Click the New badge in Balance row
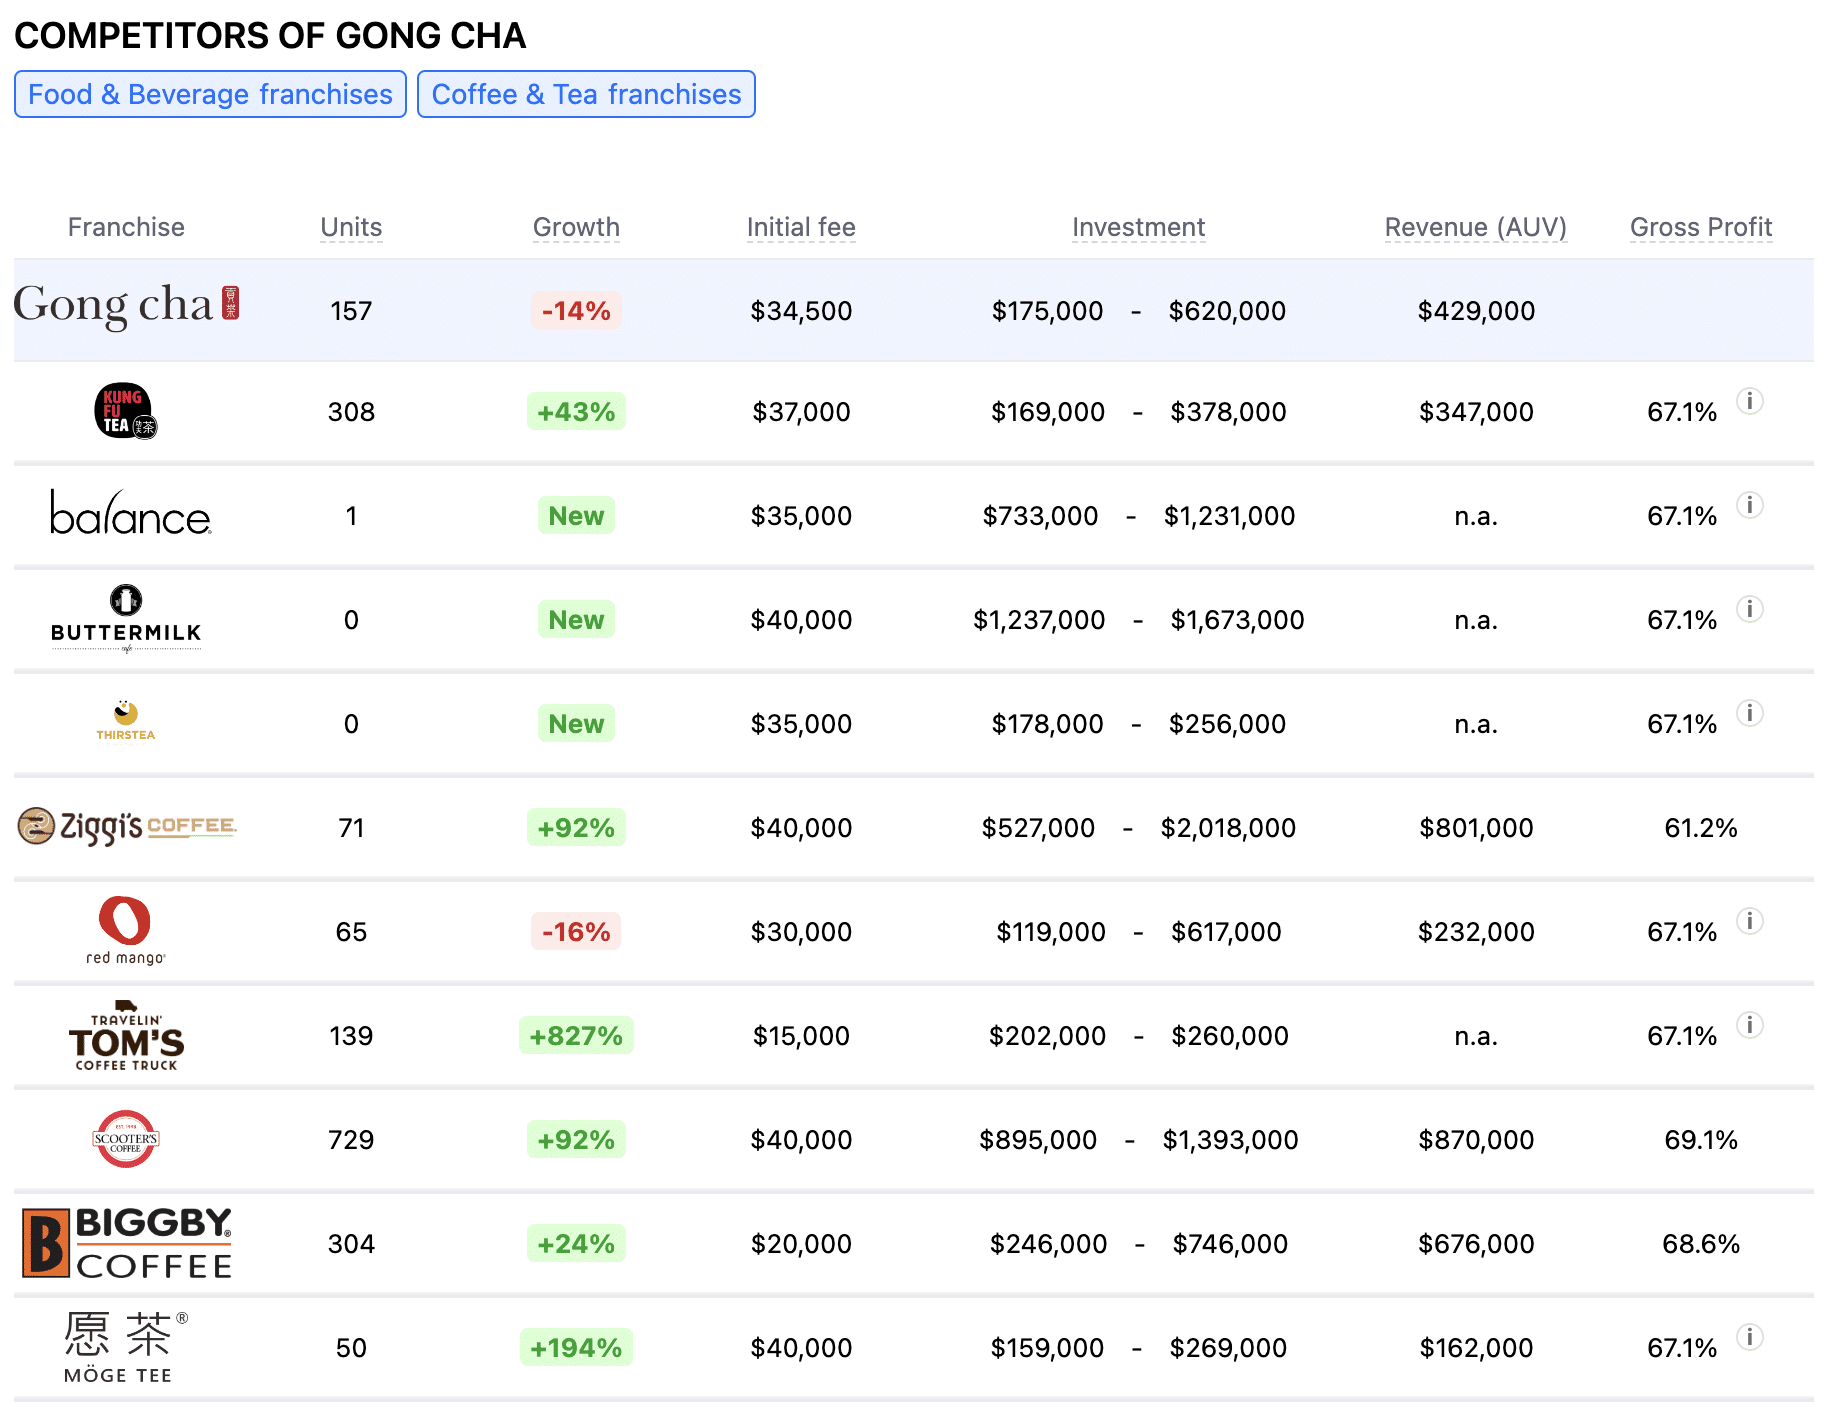Screen dimensions: 1828x1428 click(576, 516)
